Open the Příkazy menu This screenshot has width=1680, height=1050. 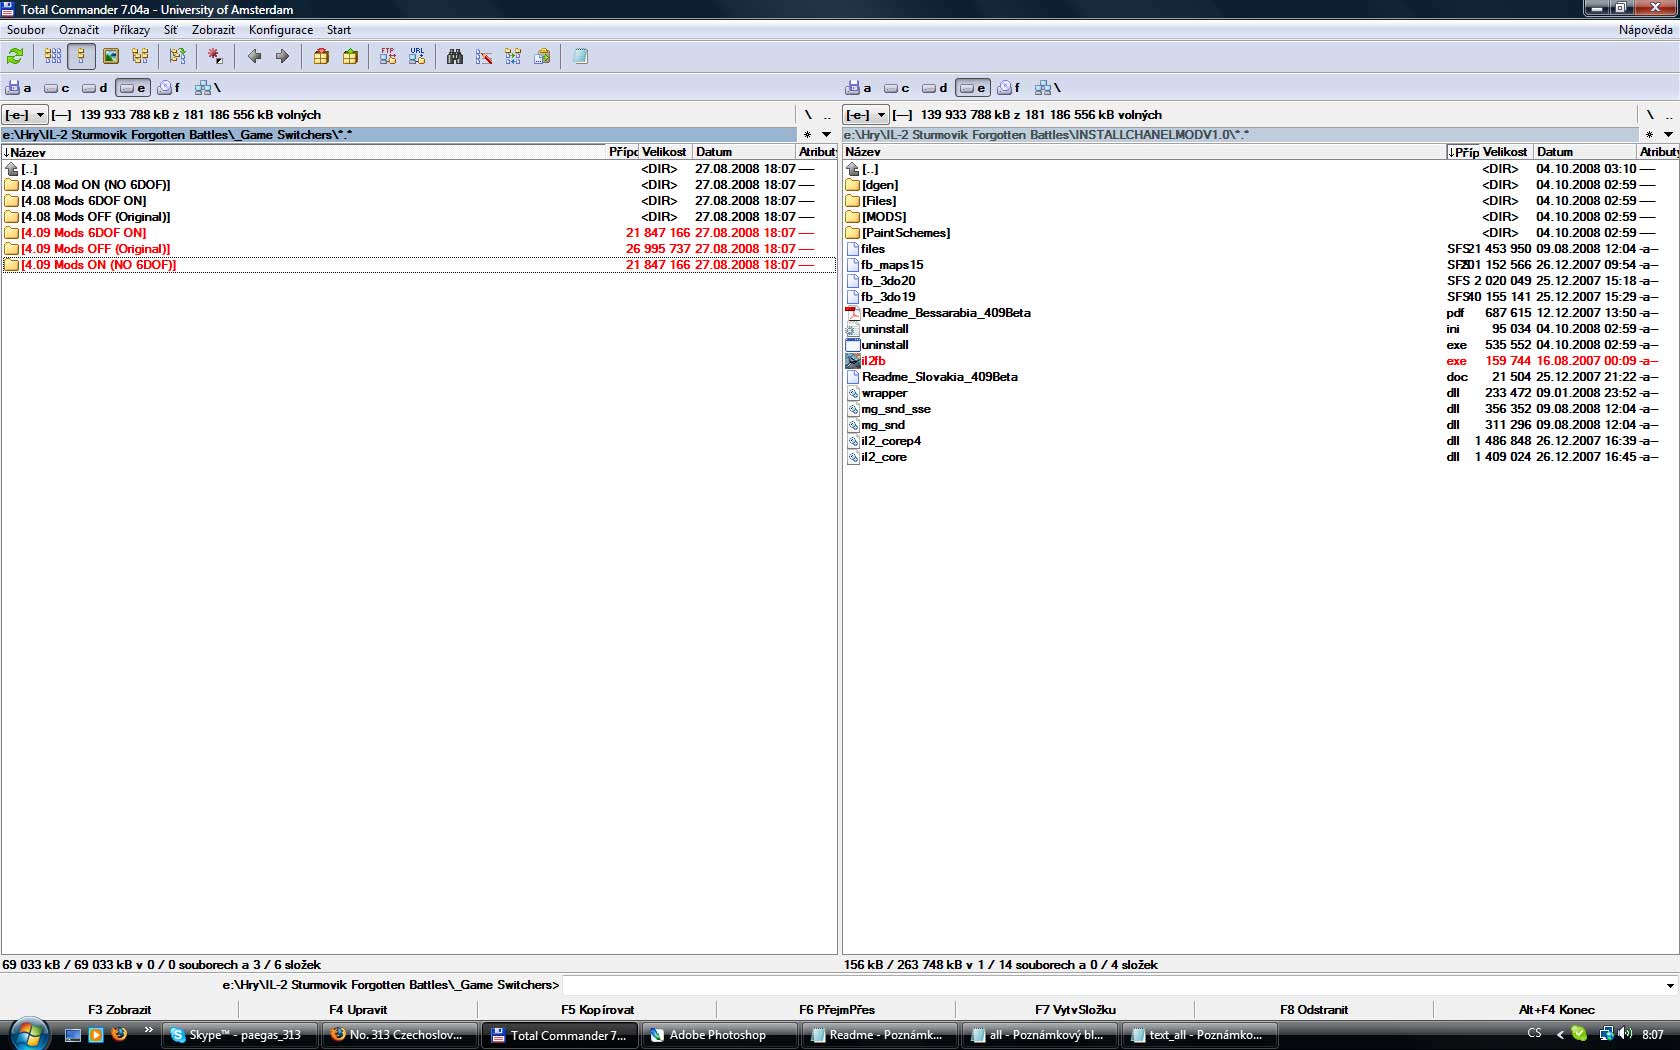[x=131, y=30]
